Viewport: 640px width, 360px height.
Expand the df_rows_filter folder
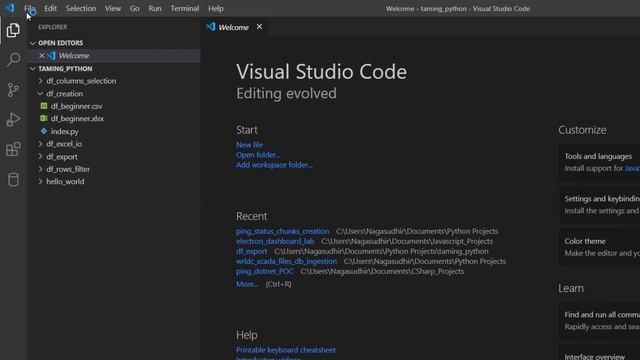click(x=40, y=169)
